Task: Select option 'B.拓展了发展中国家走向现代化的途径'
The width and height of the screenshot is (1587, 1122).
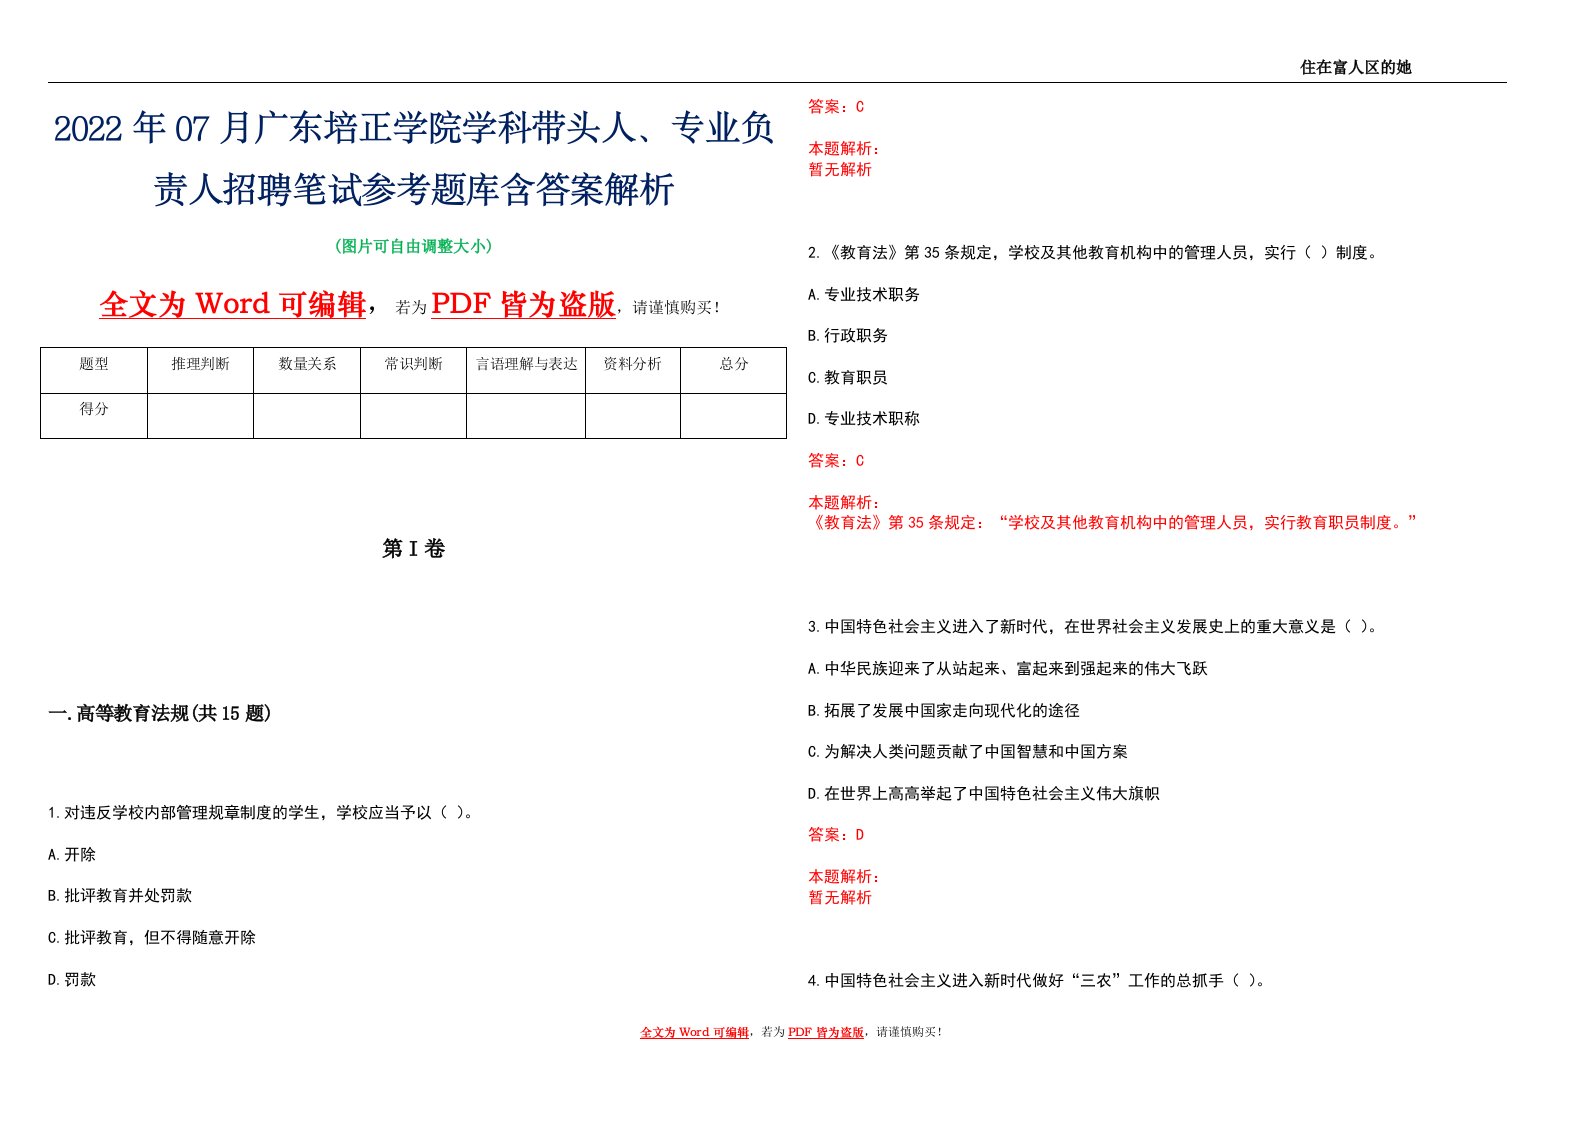Action: tap(944, 711)
